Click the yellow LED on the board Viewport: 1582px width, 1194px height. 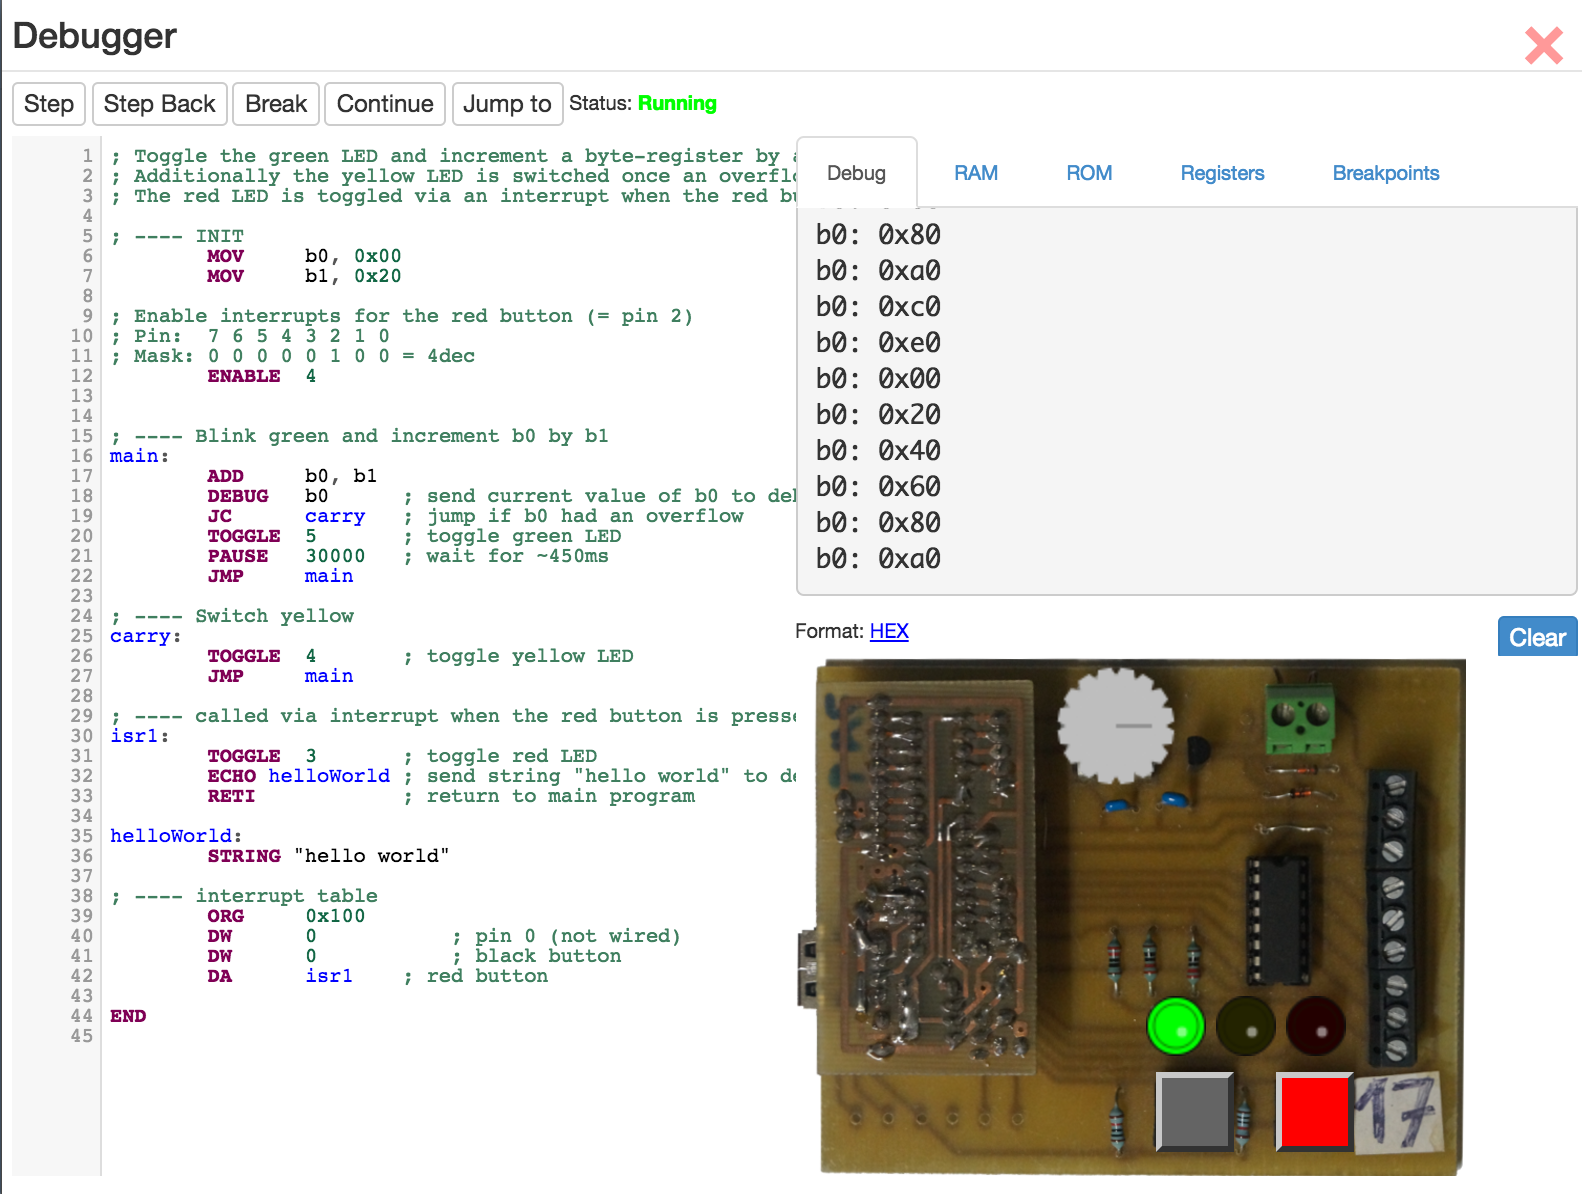tap(1246, 1026)
